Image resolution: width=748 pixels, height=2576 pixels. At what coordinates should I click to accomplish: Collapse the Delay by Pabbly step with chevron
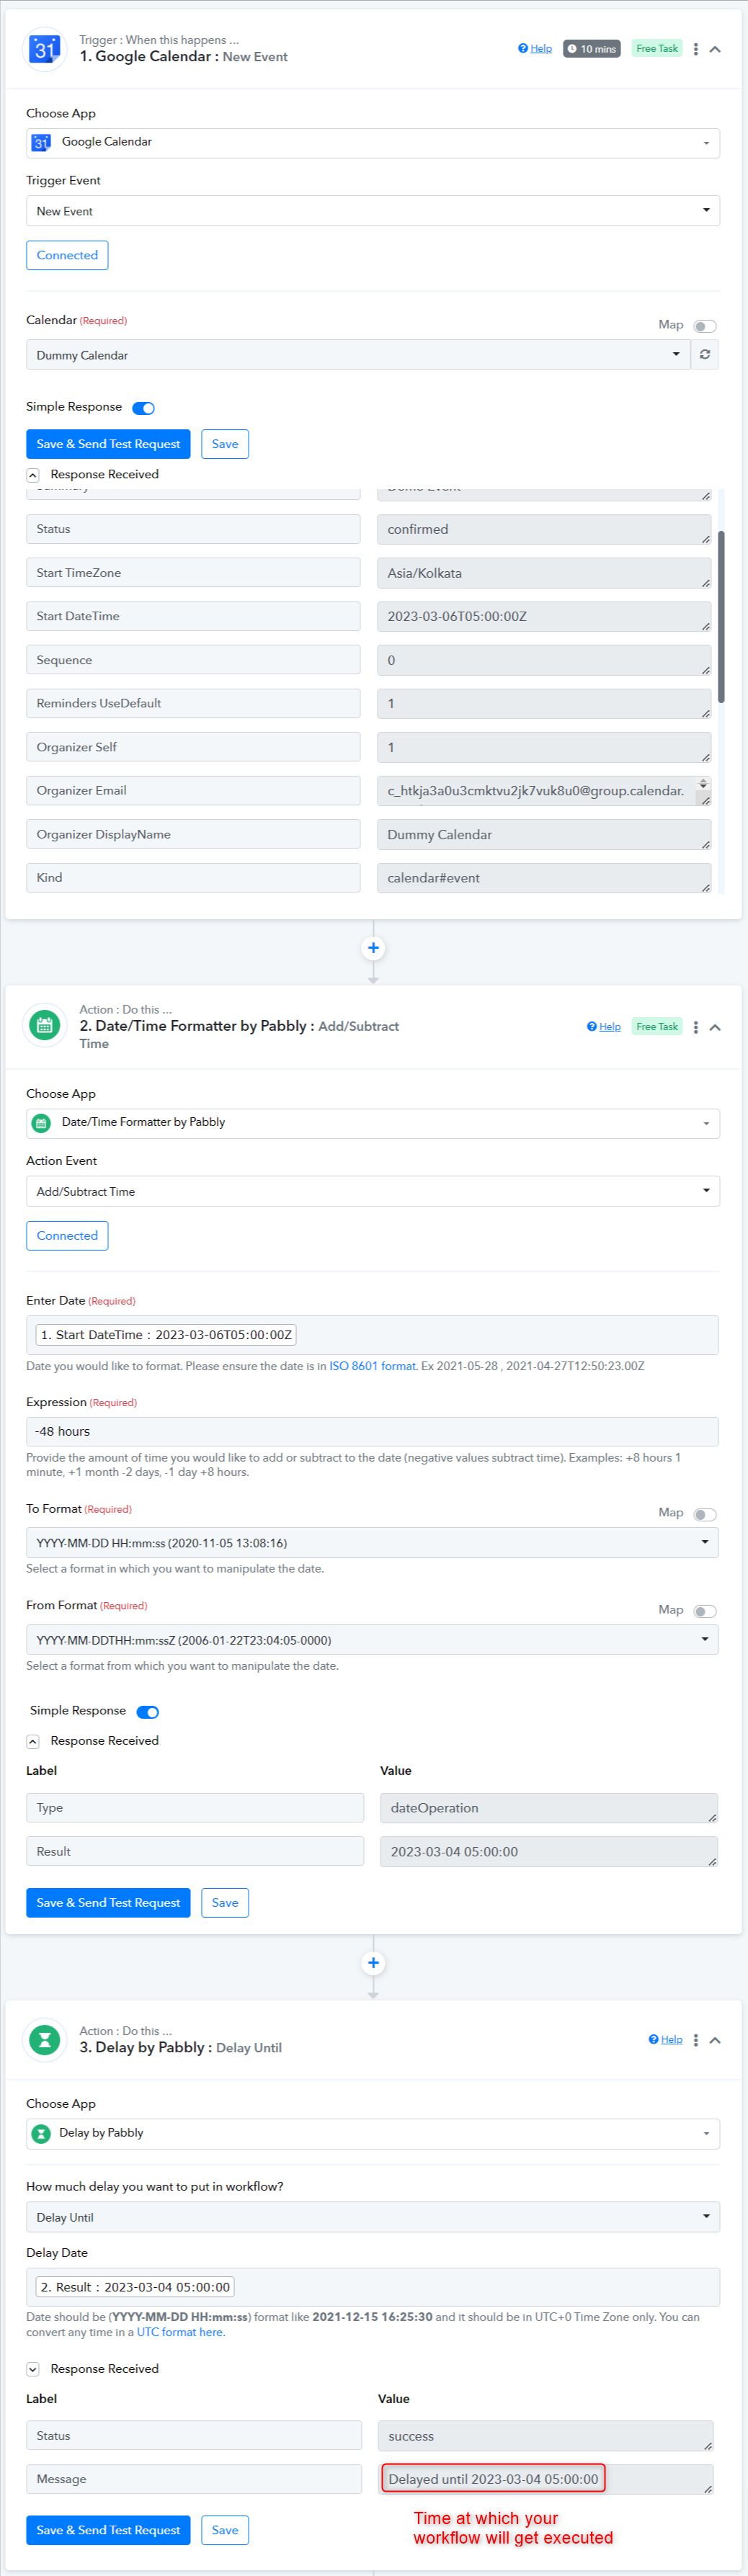point(716,2040)
